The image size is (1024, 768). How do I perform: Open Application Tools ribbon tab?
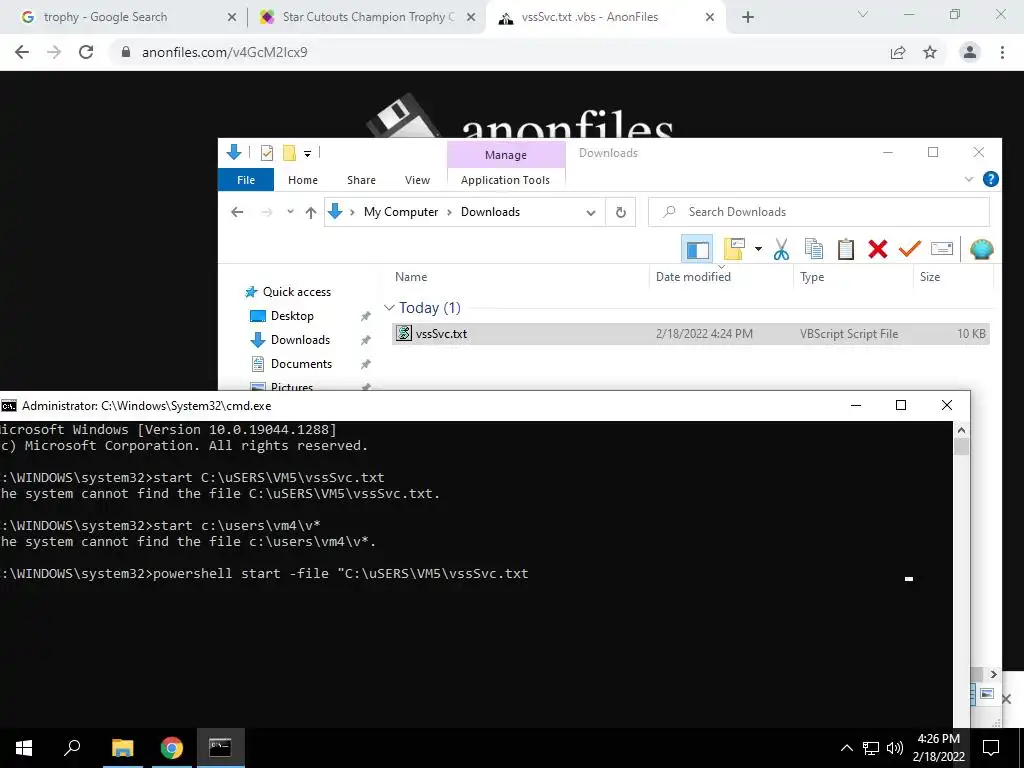tap(505, 180)
